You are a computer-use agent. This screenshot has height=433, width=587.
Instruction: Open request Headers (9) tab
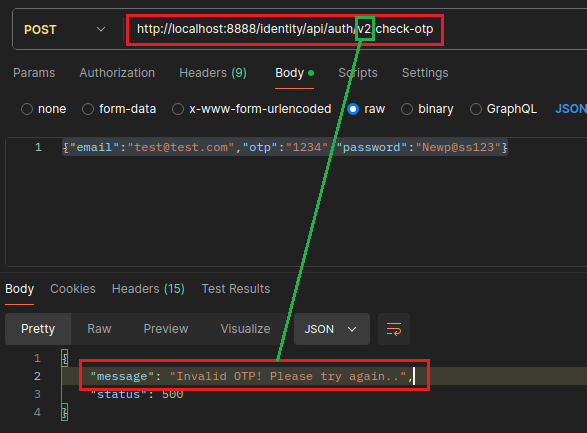click(213, 73)
